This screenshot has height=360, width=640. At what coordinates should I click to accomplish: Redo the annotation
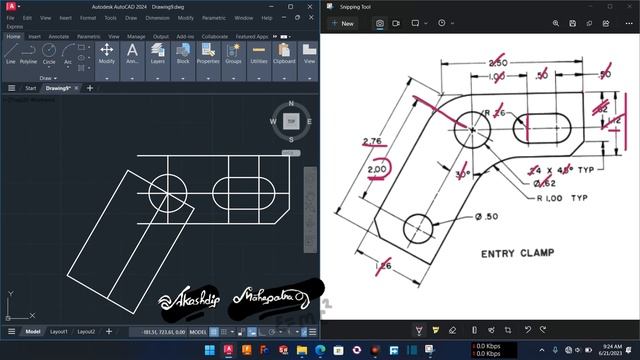pos(543,329)
